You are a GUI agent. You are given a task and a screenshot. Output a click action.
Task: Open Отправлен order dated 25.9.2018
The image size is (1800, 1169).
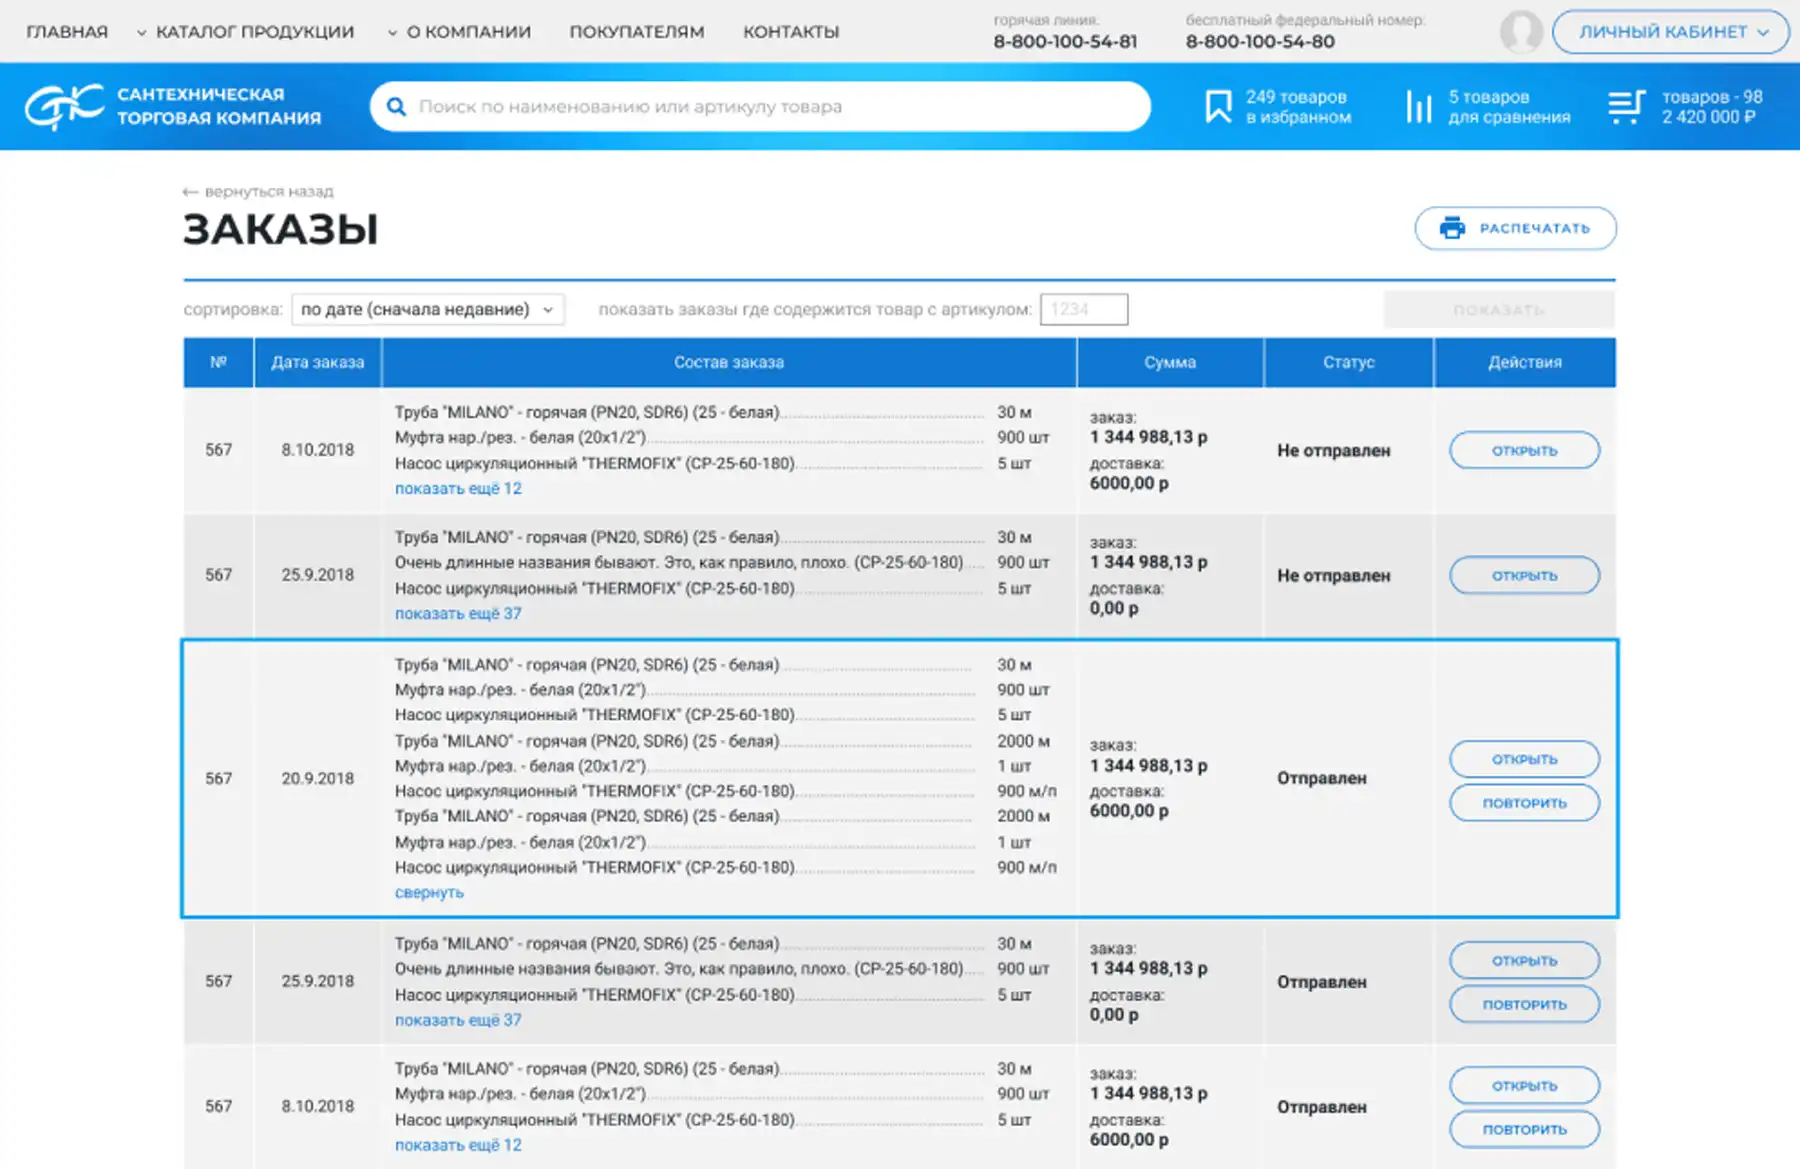(1524, 960)
